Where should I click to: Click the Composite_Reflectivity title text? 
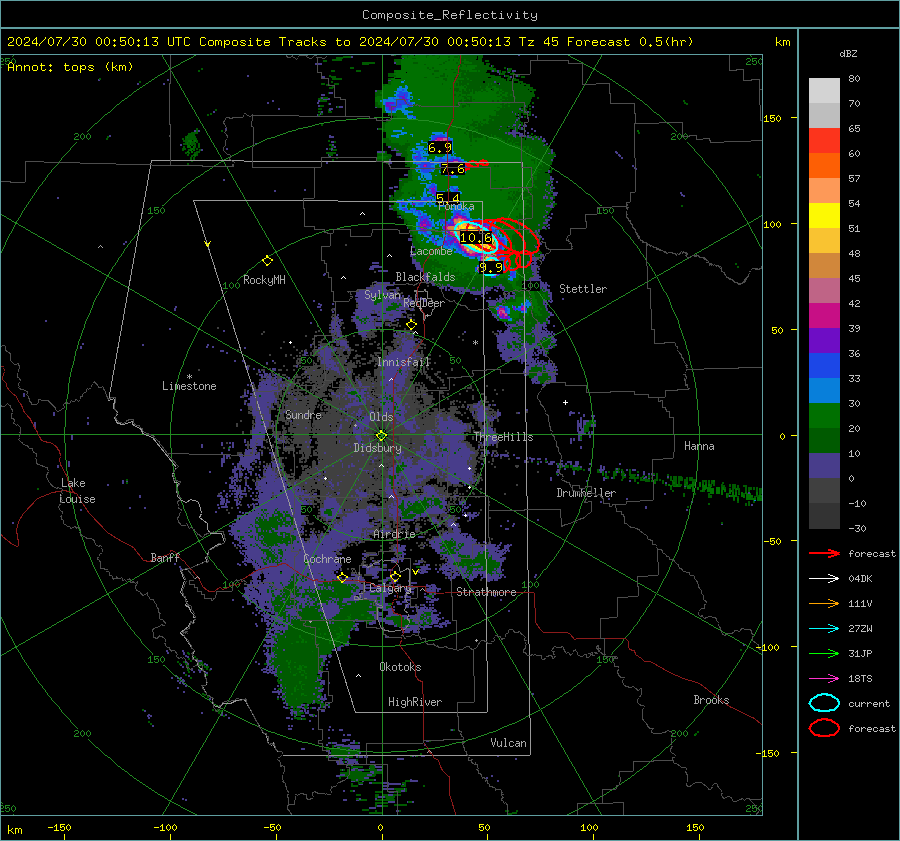click(450, 15)
